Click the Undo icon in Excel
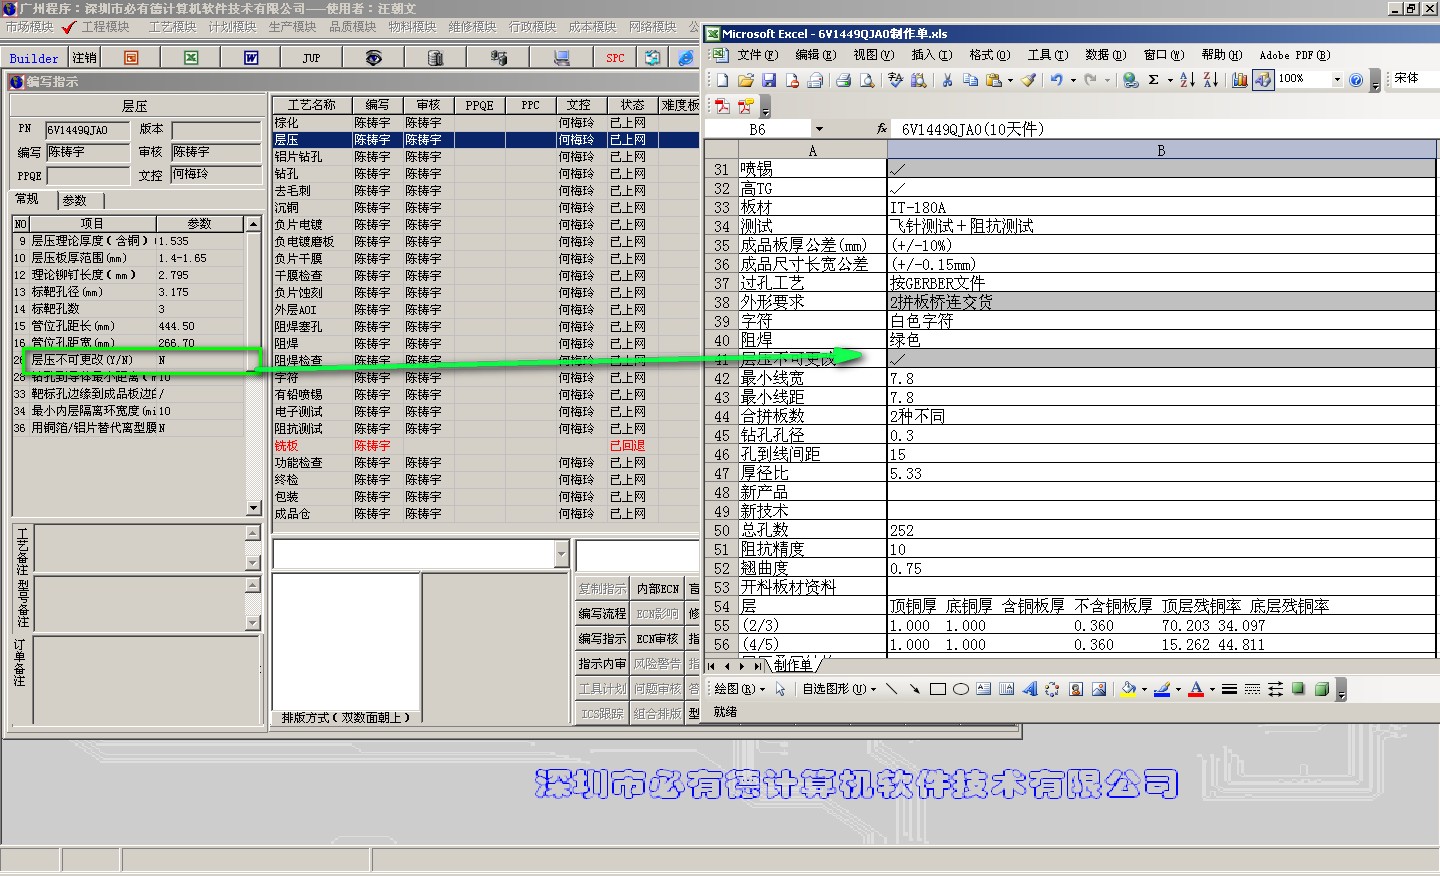This screenshot has width=1440, height=876. tap(1057, 80)
